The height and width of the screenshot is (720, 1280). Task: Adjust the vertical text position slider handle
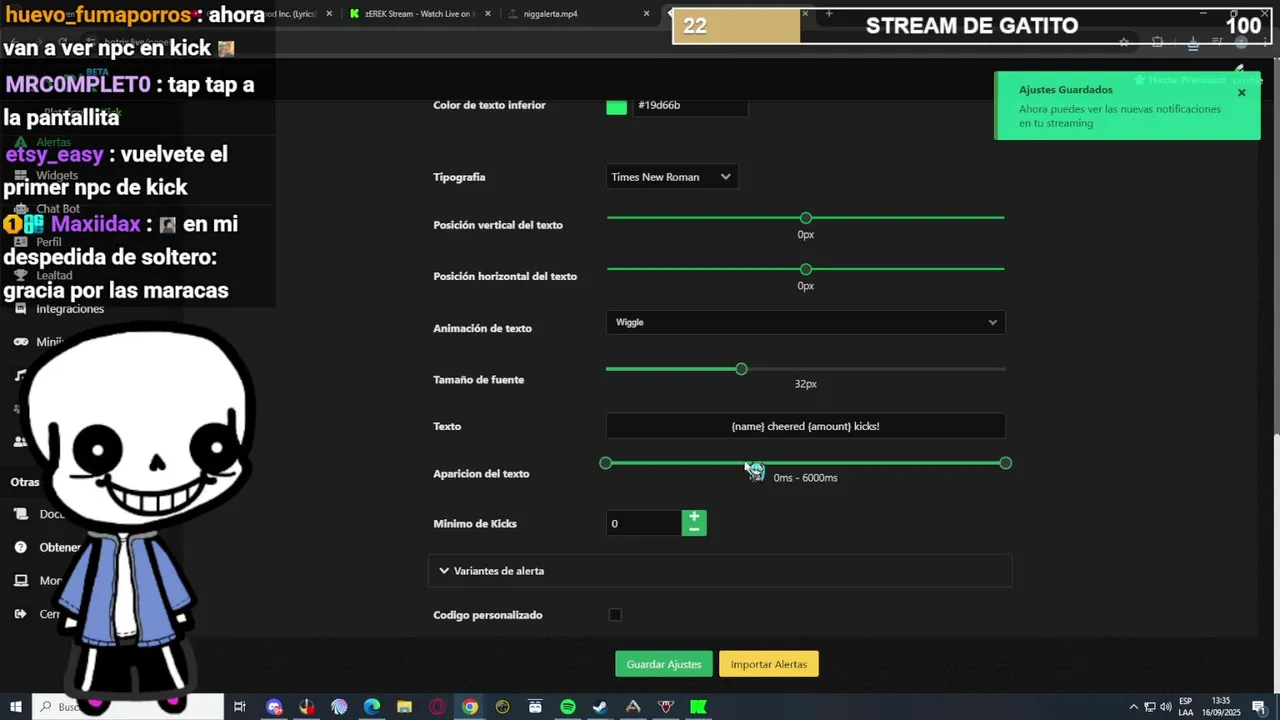tap(806, 218)
